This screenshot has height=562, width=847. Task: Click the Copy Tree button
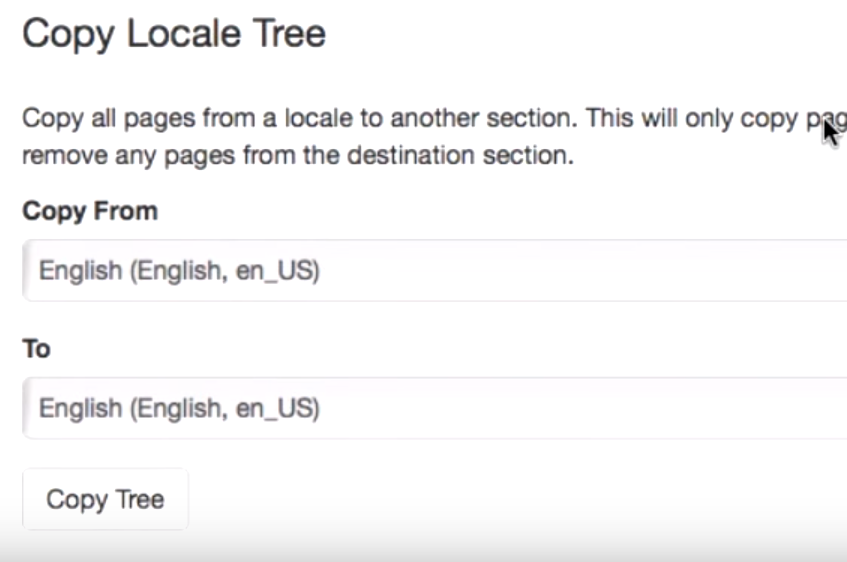coord(105,499)
